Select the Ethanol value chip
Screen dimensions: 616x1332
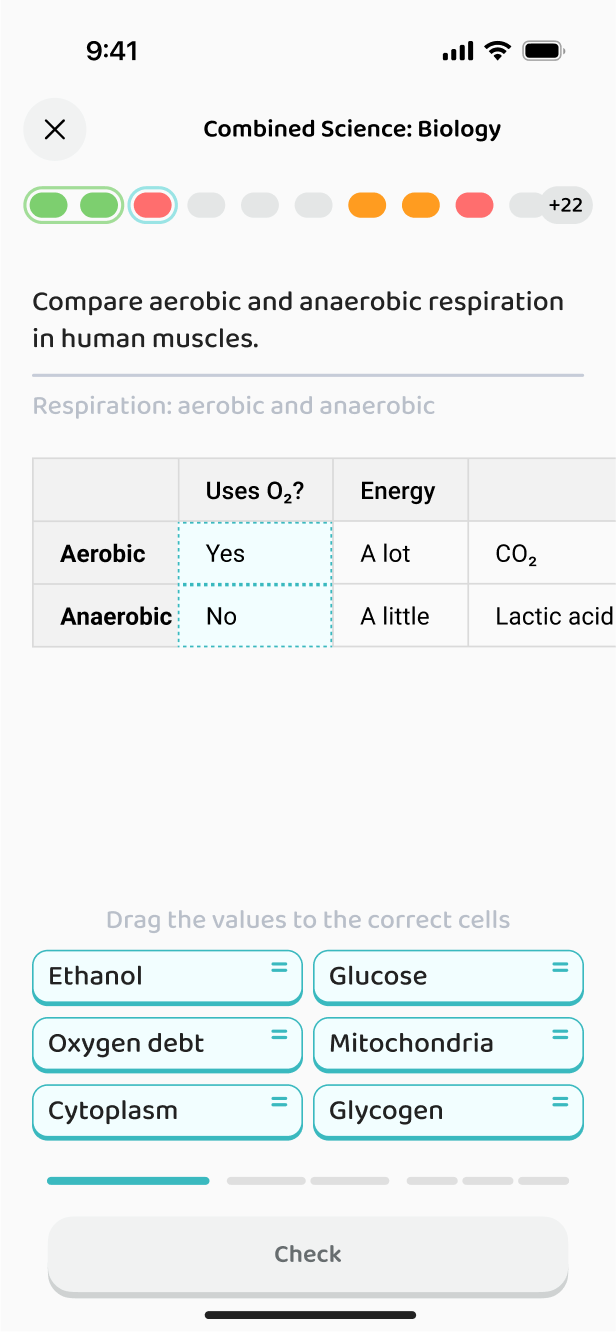(167, 977)
